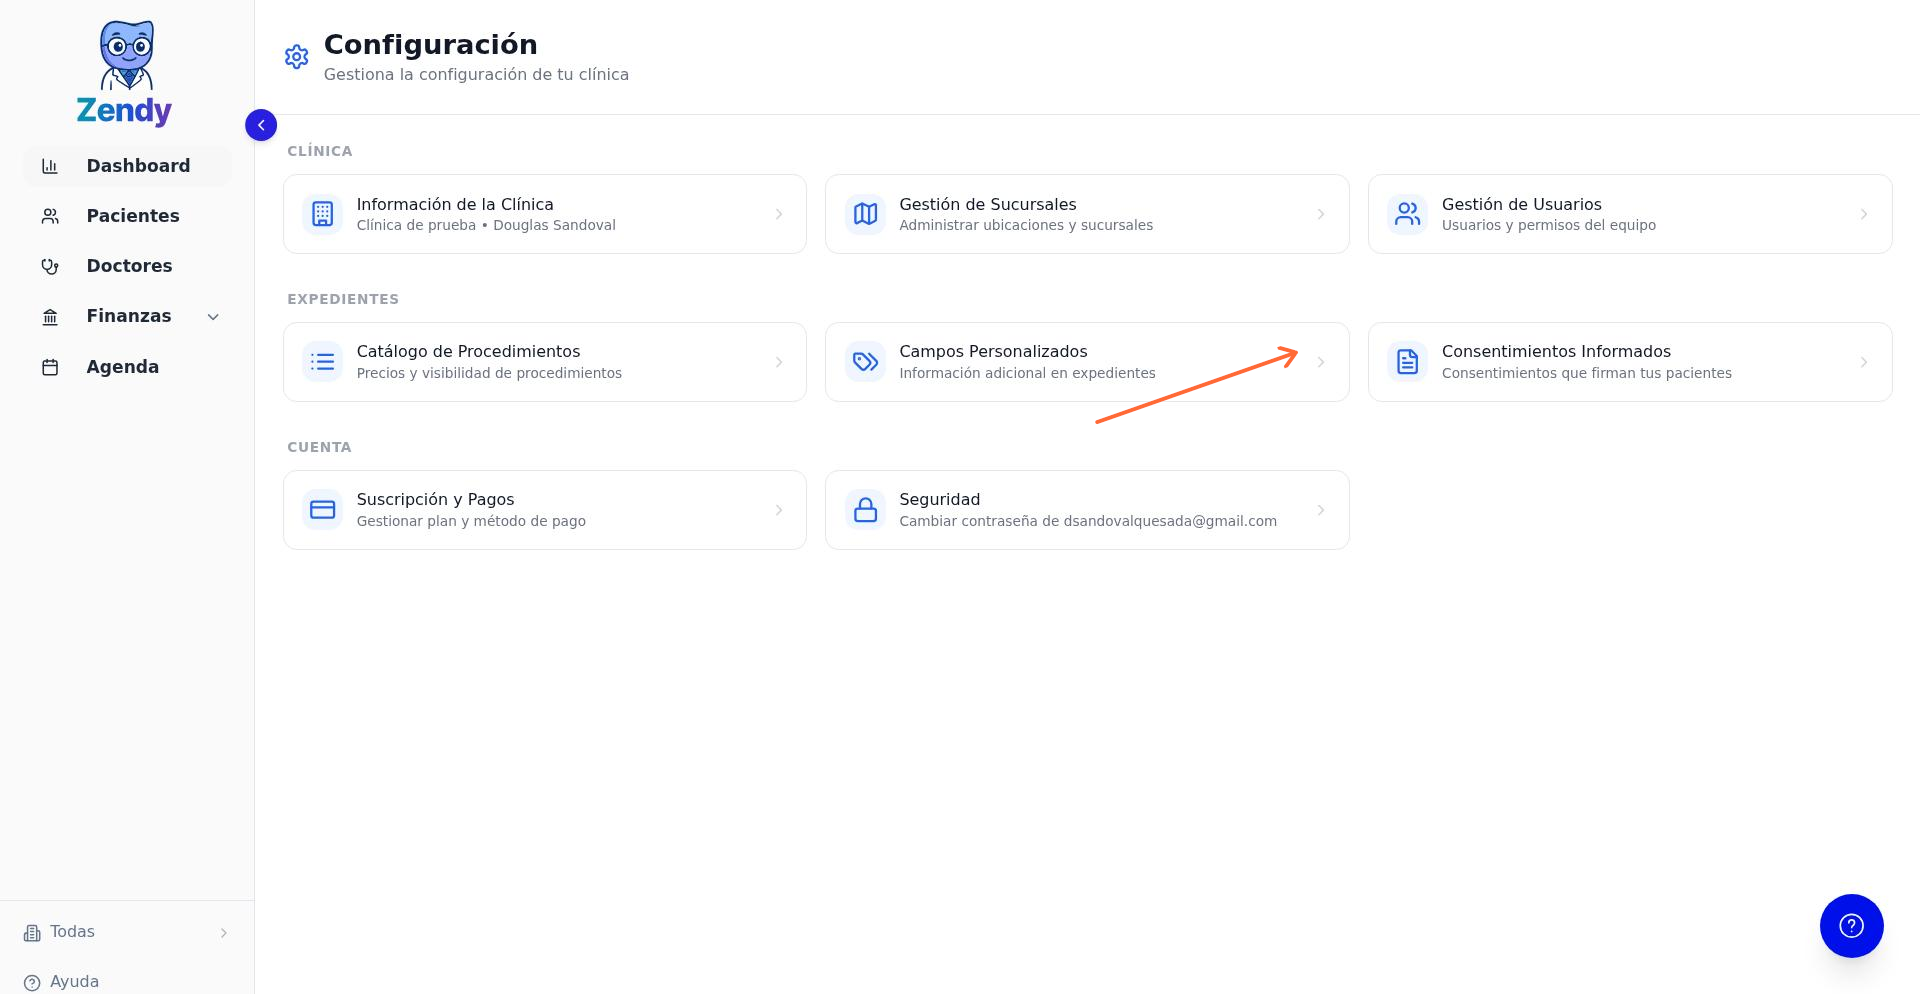Open Gestión de Usuarios settings
The image size is (1920, 994).
click(1629, 213)
